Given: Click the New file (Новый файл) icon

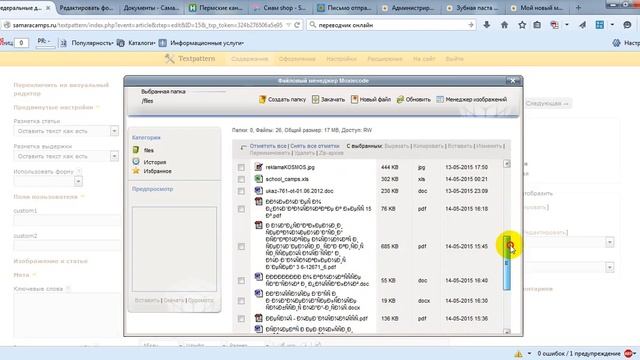Looking at the screenshot, I should 354,99.
